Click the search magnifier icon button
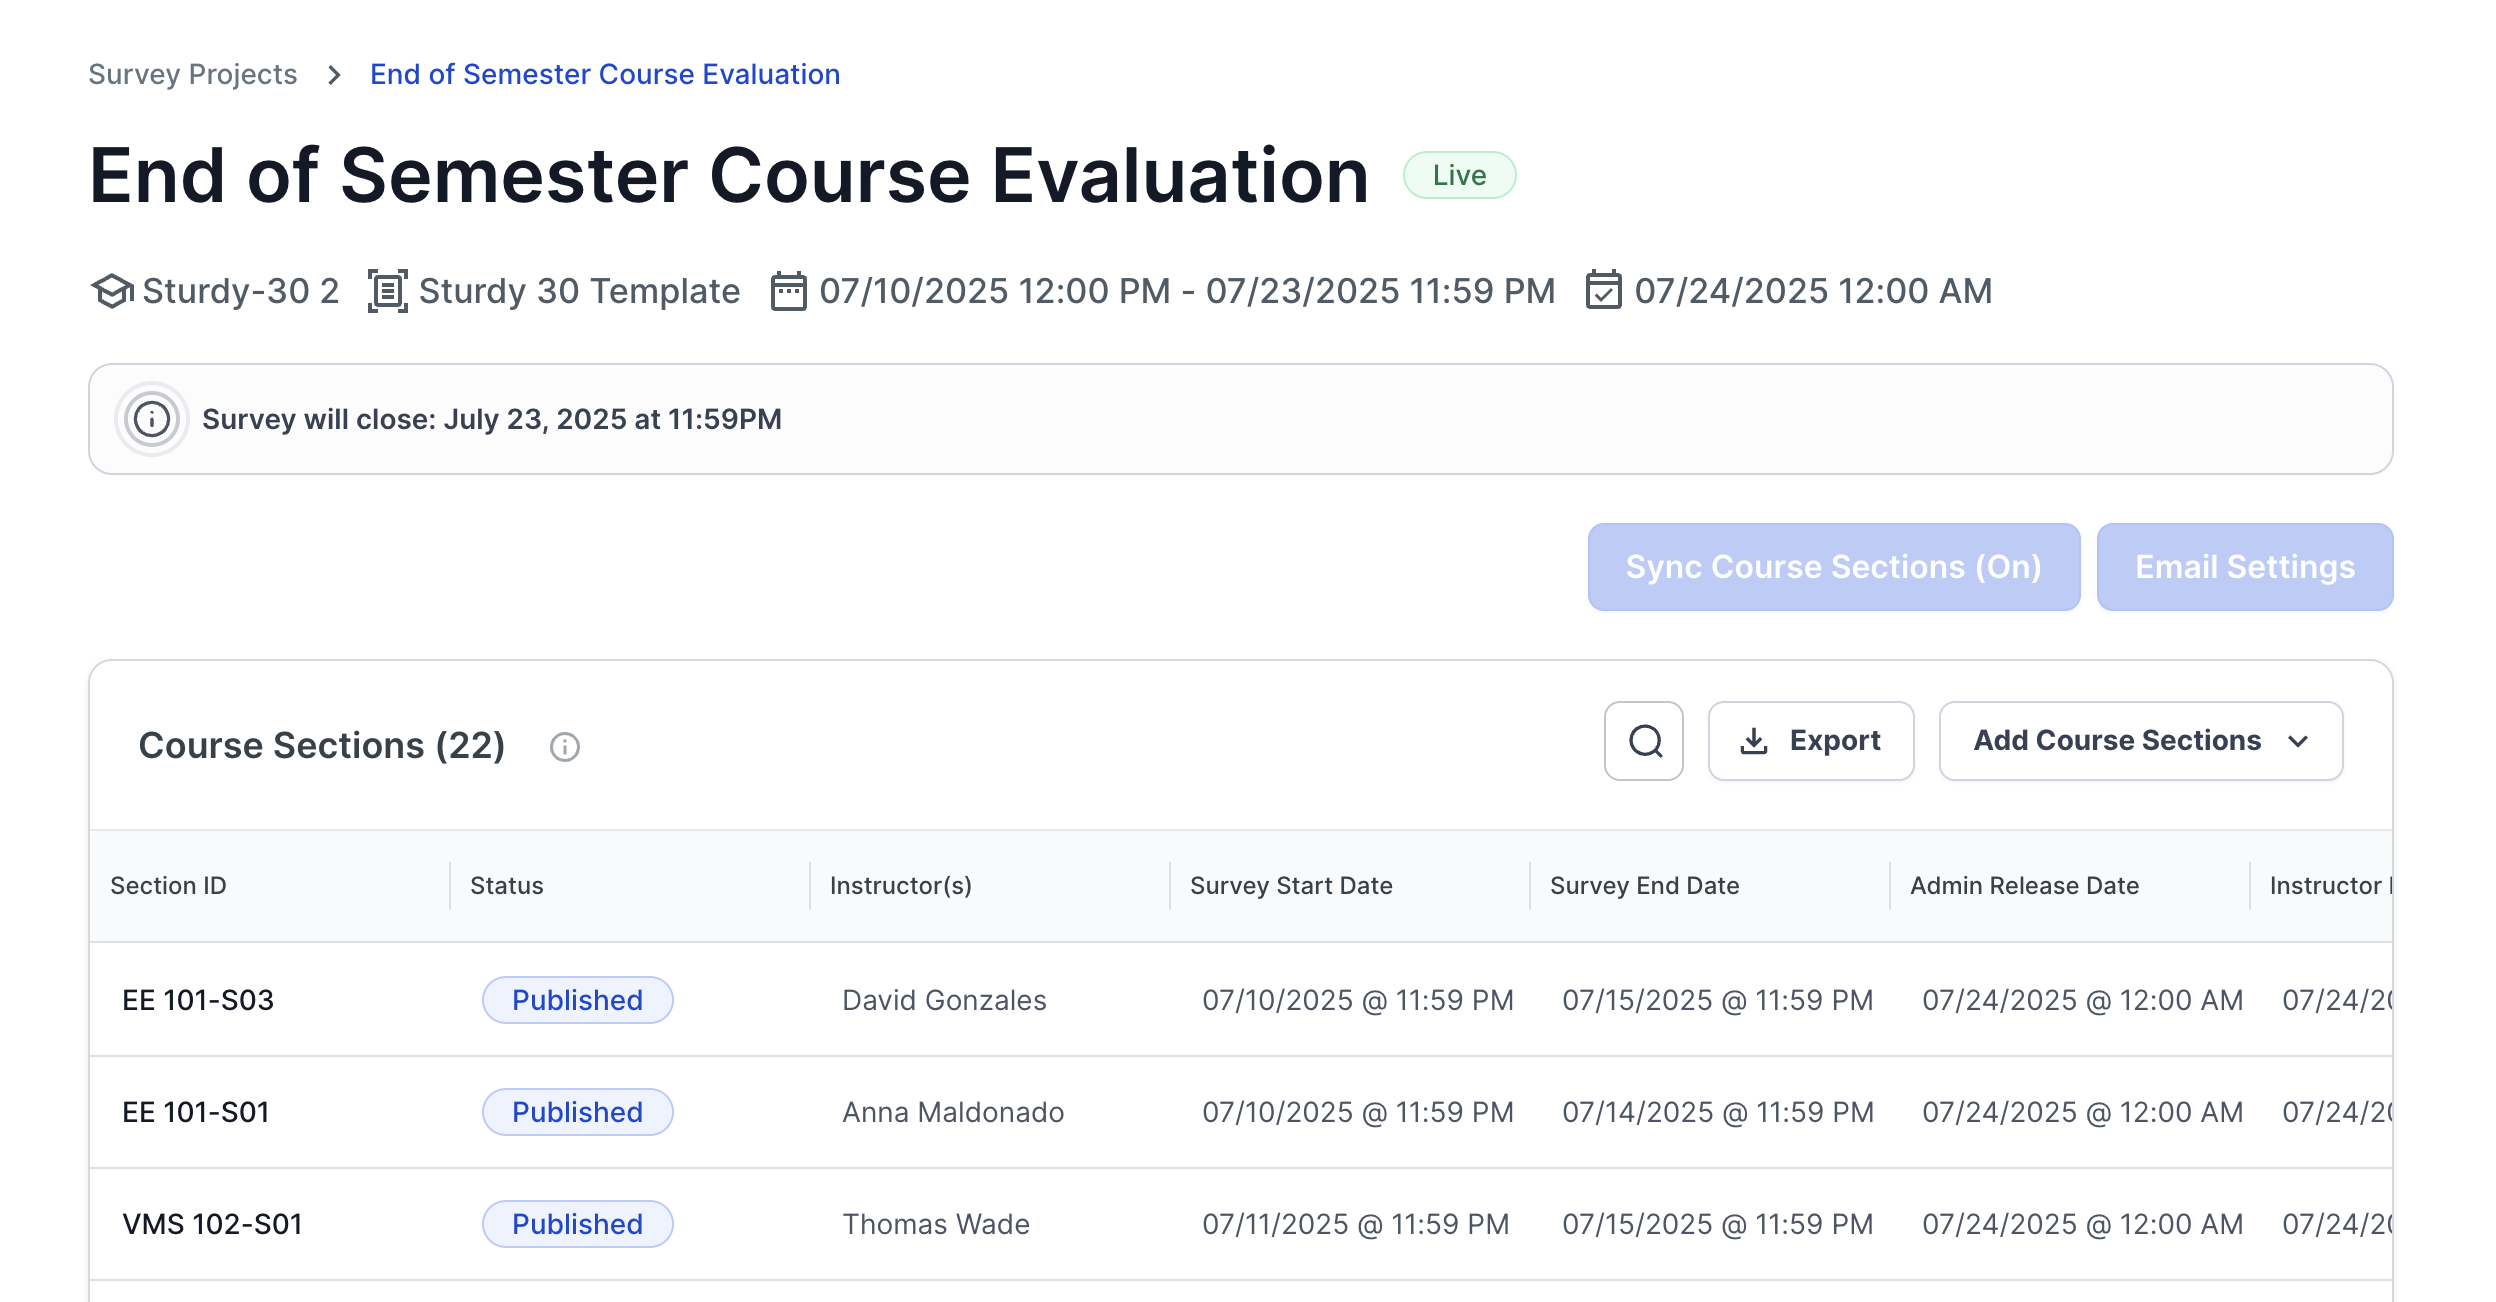 (x=1643, y=741)
